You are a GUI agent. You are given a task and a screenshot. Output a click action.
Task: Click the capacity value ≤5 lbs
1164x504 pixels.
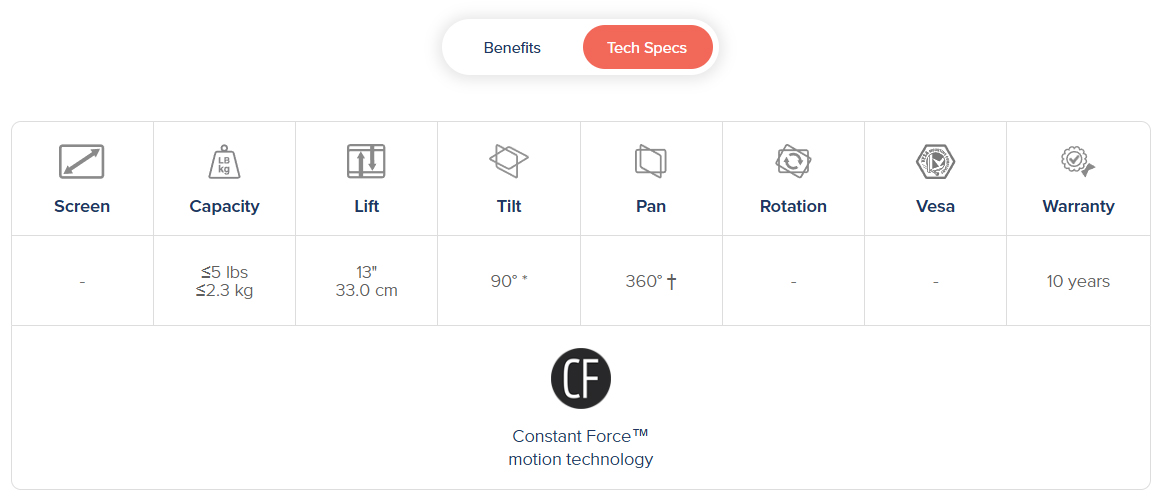click(224, 272)
